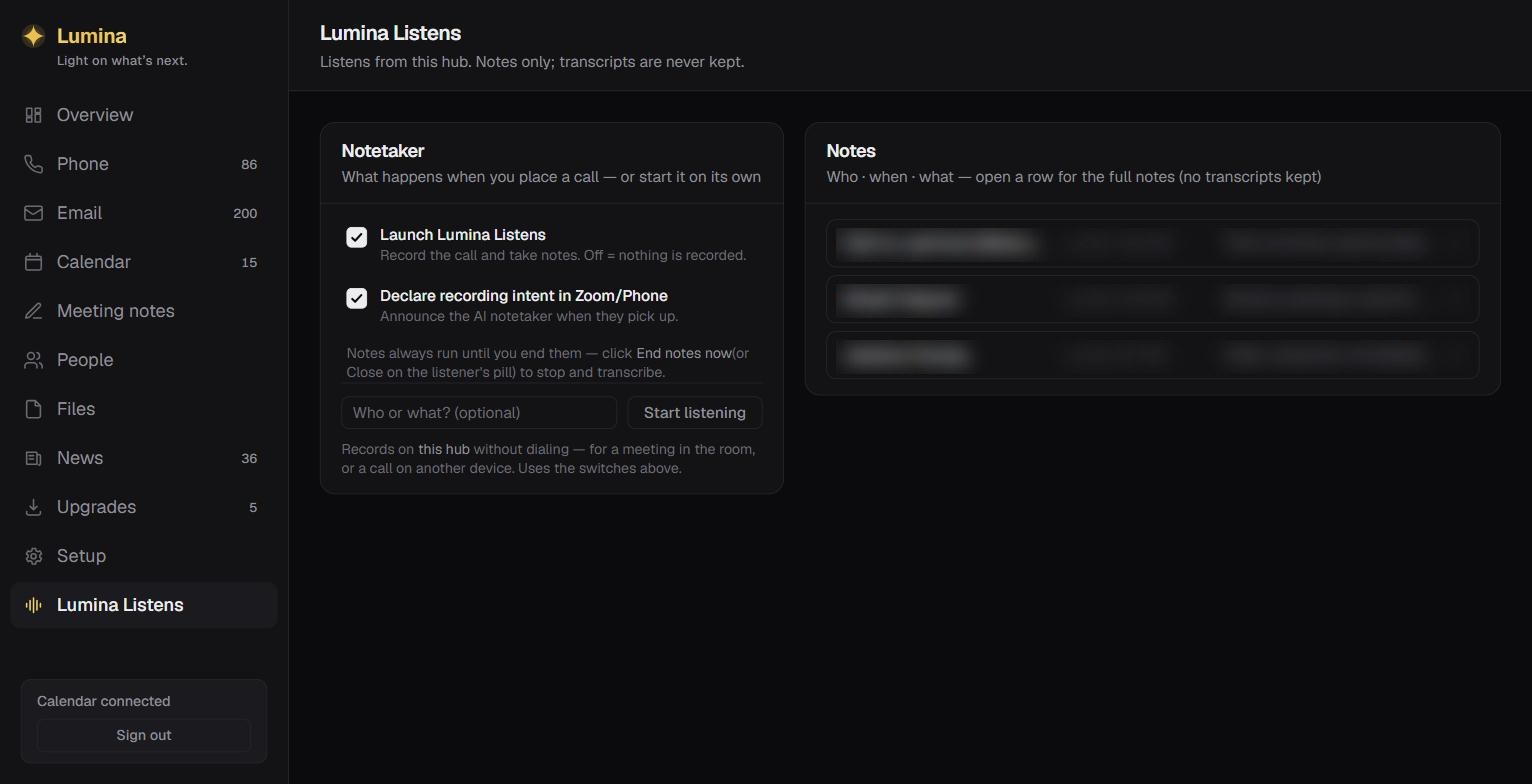Click the News count badge 36
This screenshot has width=1532, height=784.
coord(249,458)
